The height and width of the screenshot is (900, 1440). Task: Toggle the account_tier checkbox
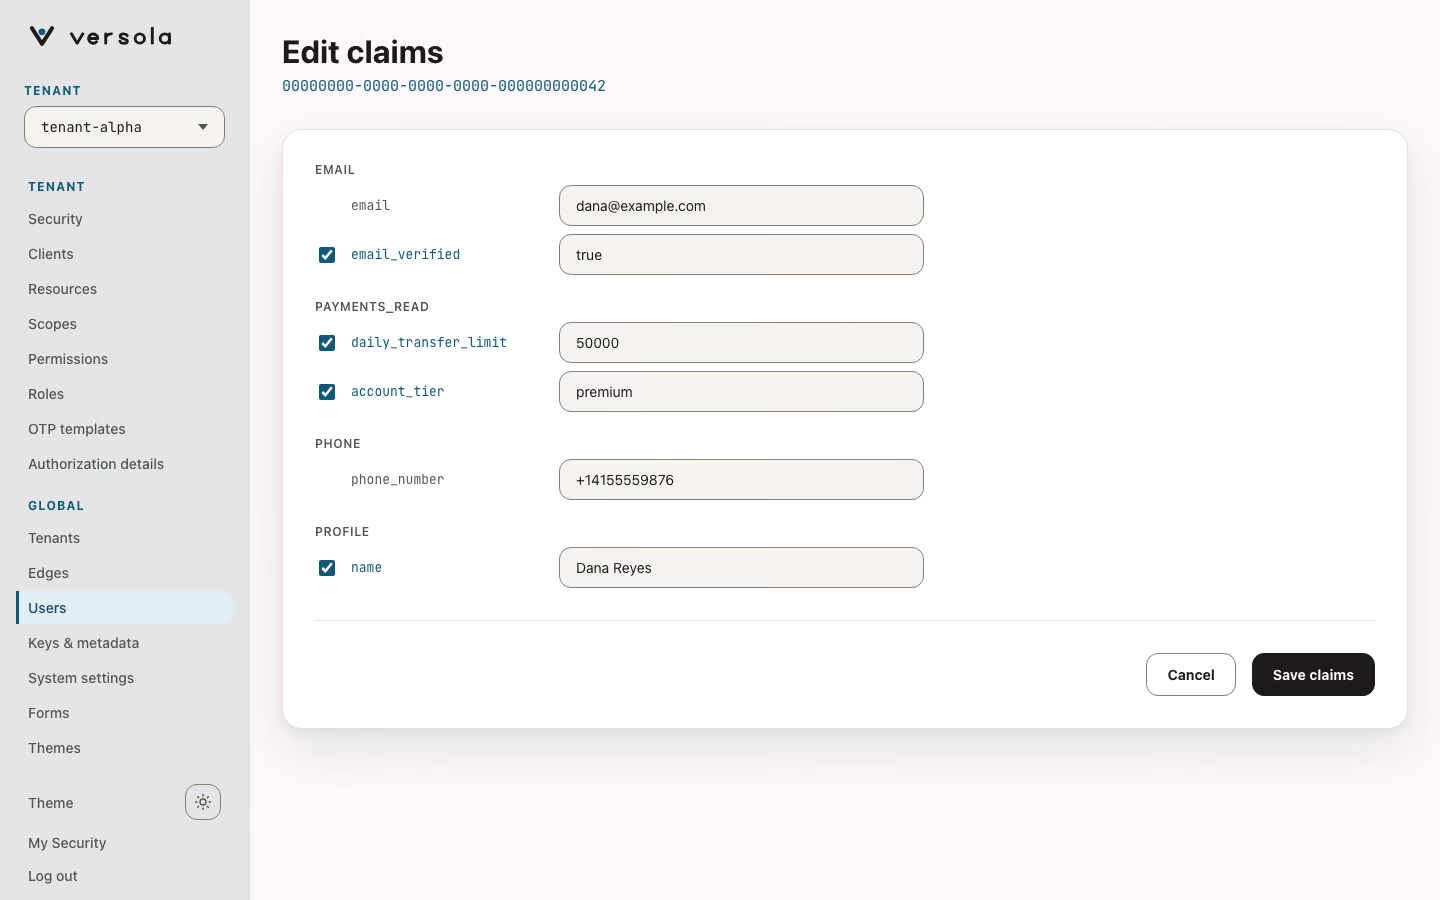pos(327,392)
